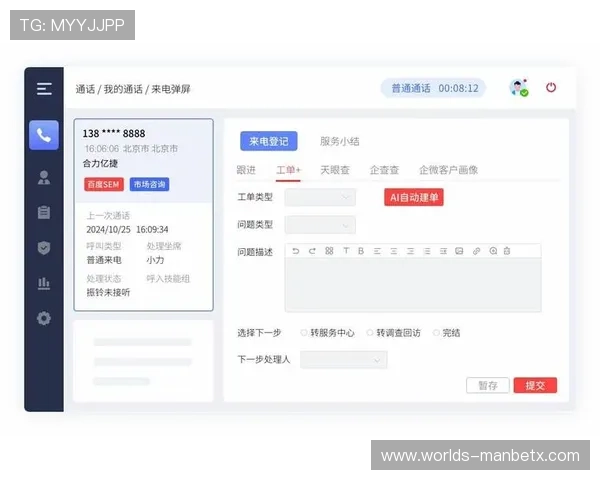Undo in the problem description editor
Viewport: 600px width, 480px height.
tap(295, 251)
